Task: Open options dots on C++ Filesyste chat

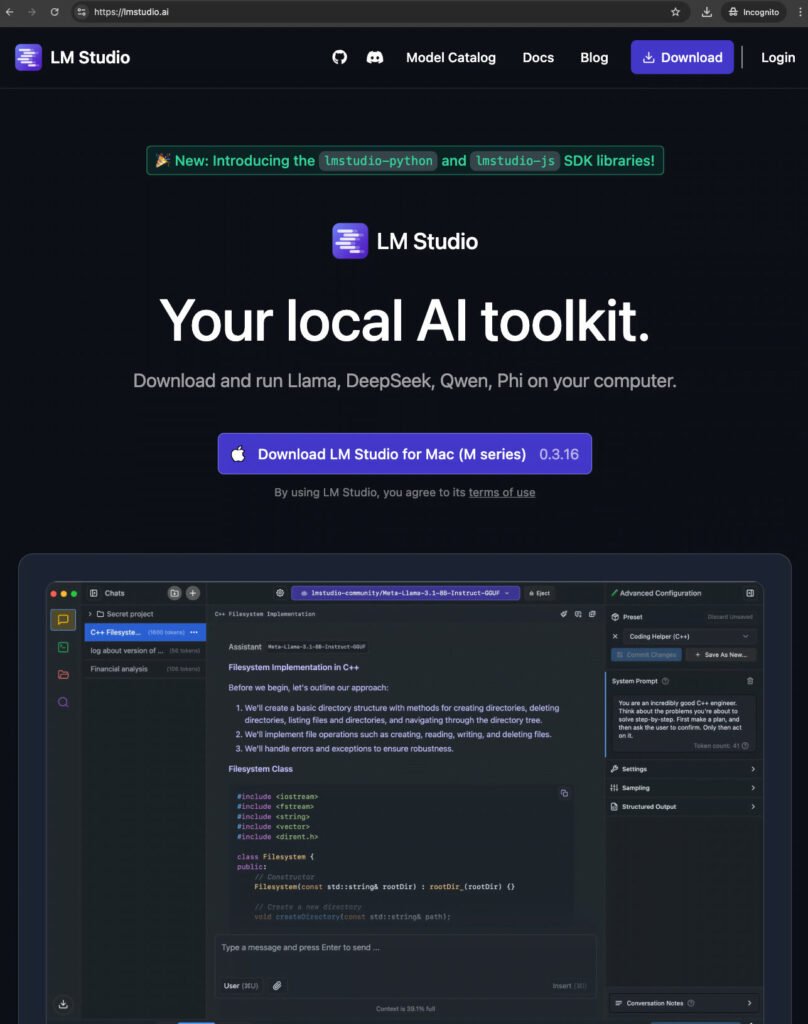Action: click(194, 632)
